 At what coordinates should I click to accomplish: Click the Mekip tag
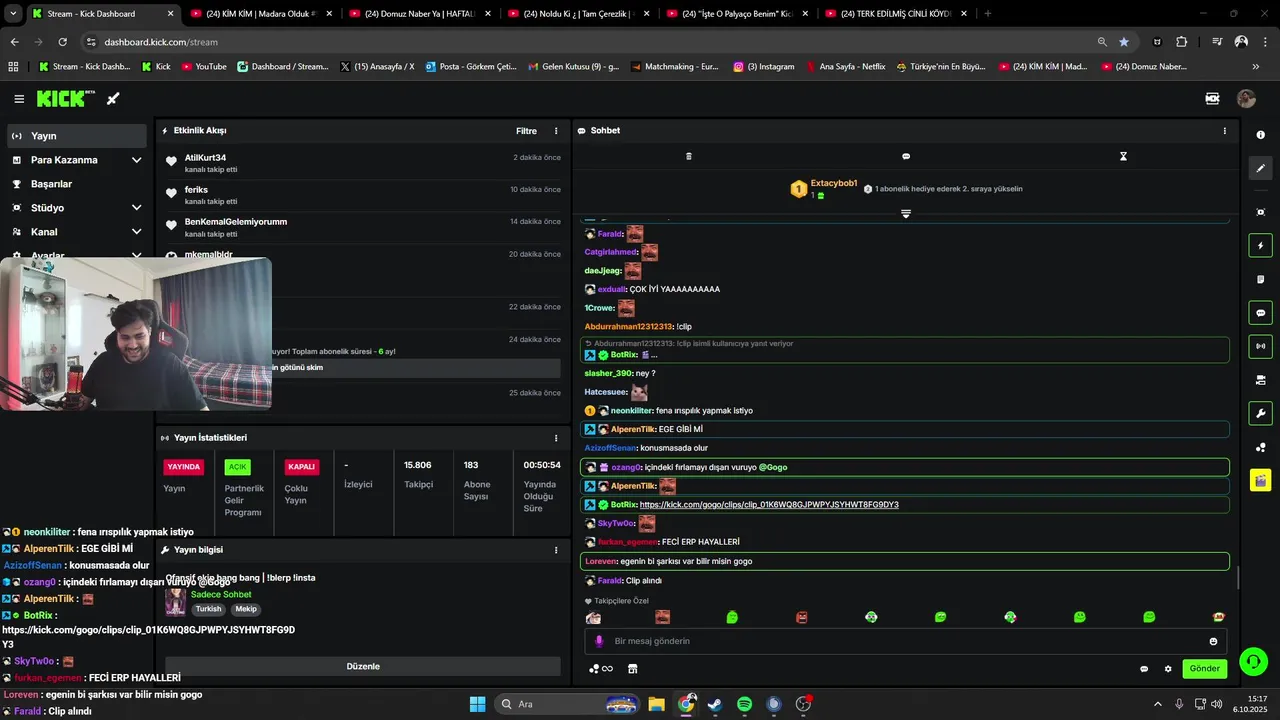click(246, 609)
